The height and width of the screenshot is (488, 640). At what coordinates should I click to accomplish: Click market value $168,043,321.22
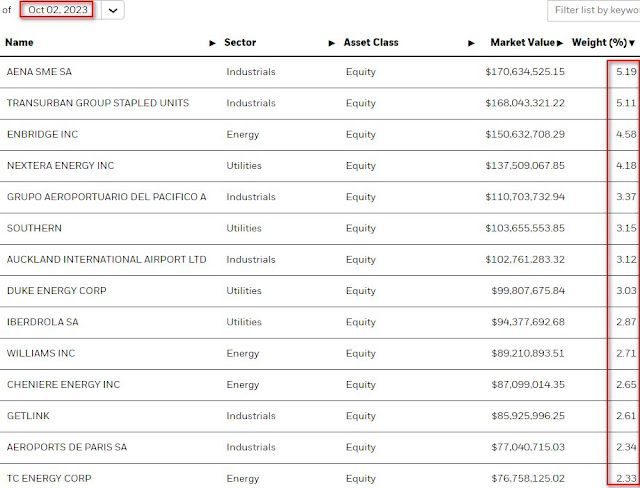click(x=525, y=103)
